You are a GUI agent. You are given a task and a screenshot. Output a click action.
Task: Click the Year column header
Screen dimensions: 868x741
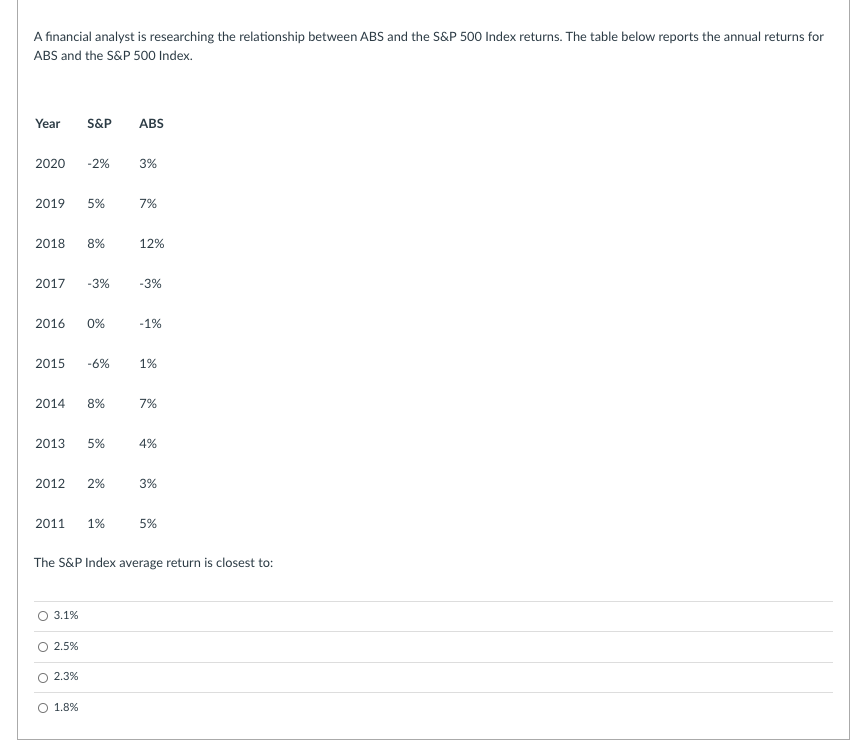[x=48, y=123]
